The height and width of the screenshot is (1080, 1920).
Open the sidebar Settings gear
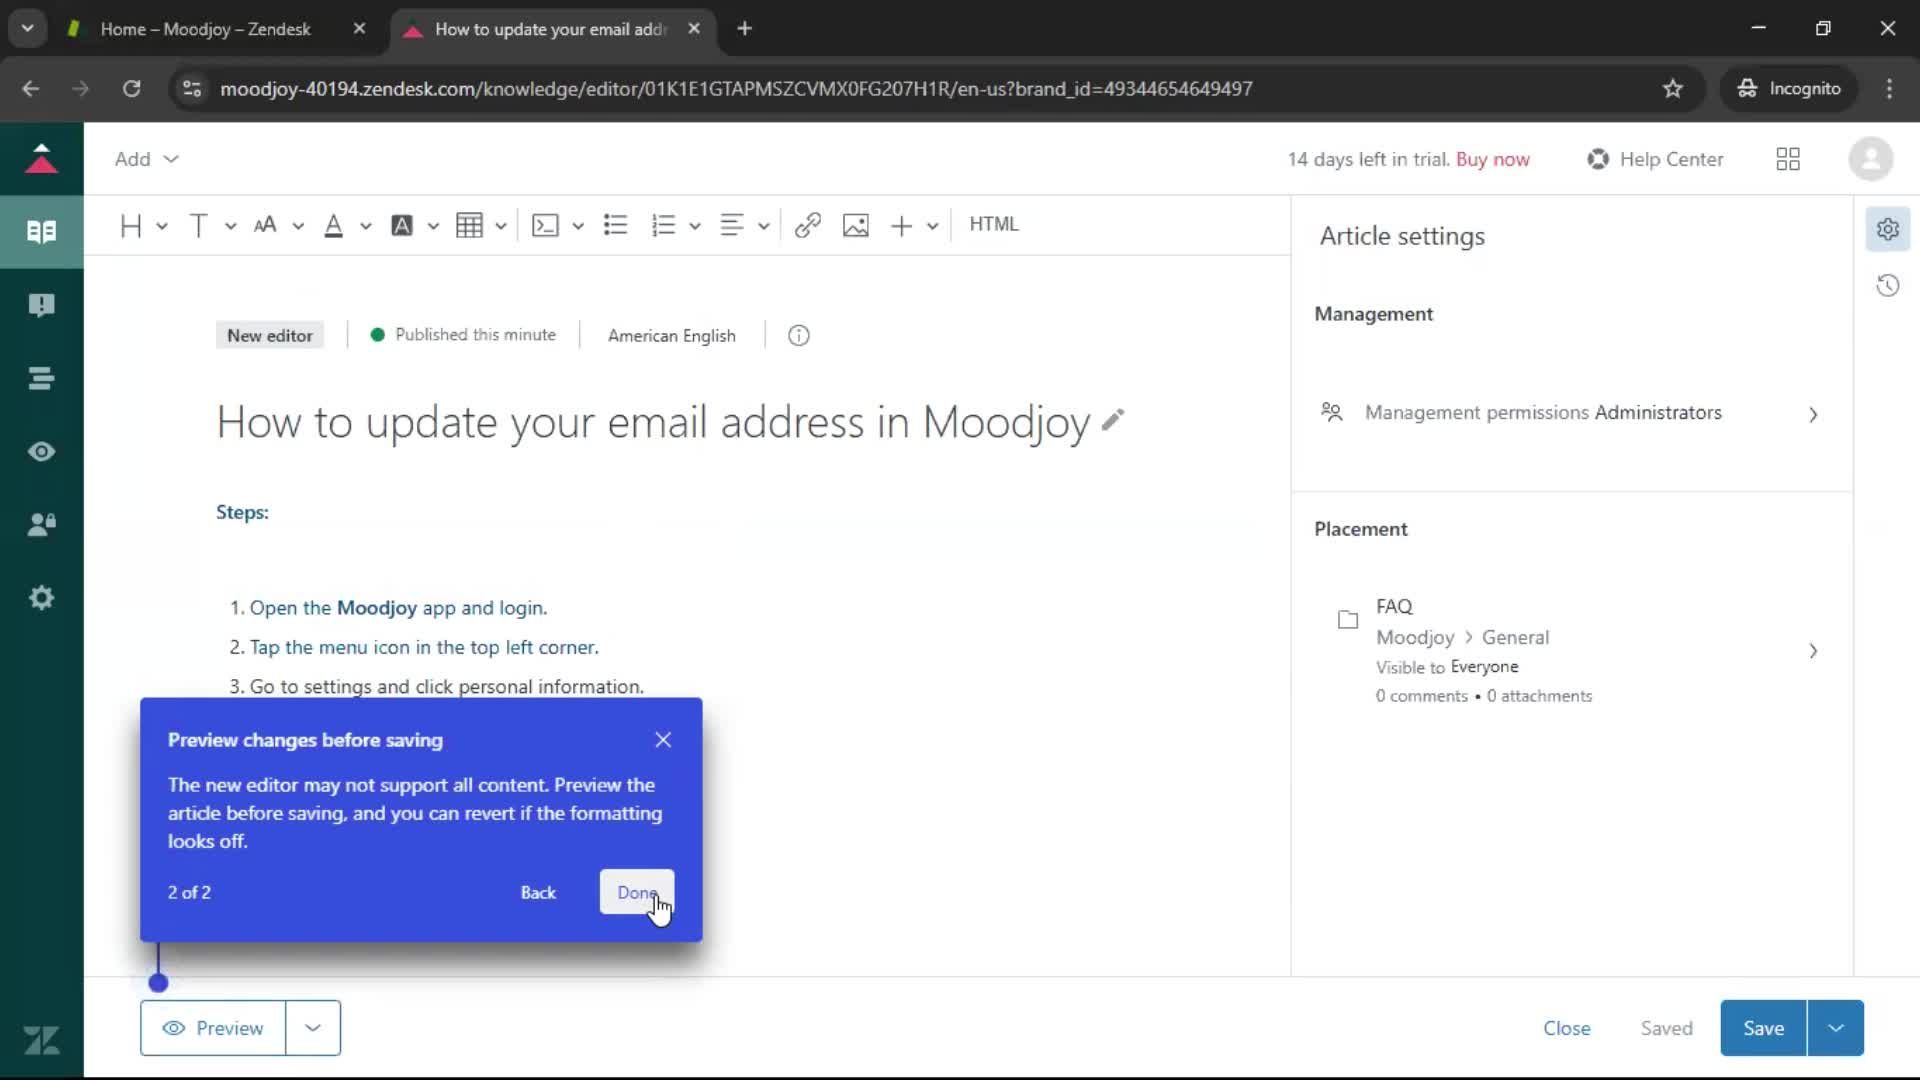[x=41, y=598]
